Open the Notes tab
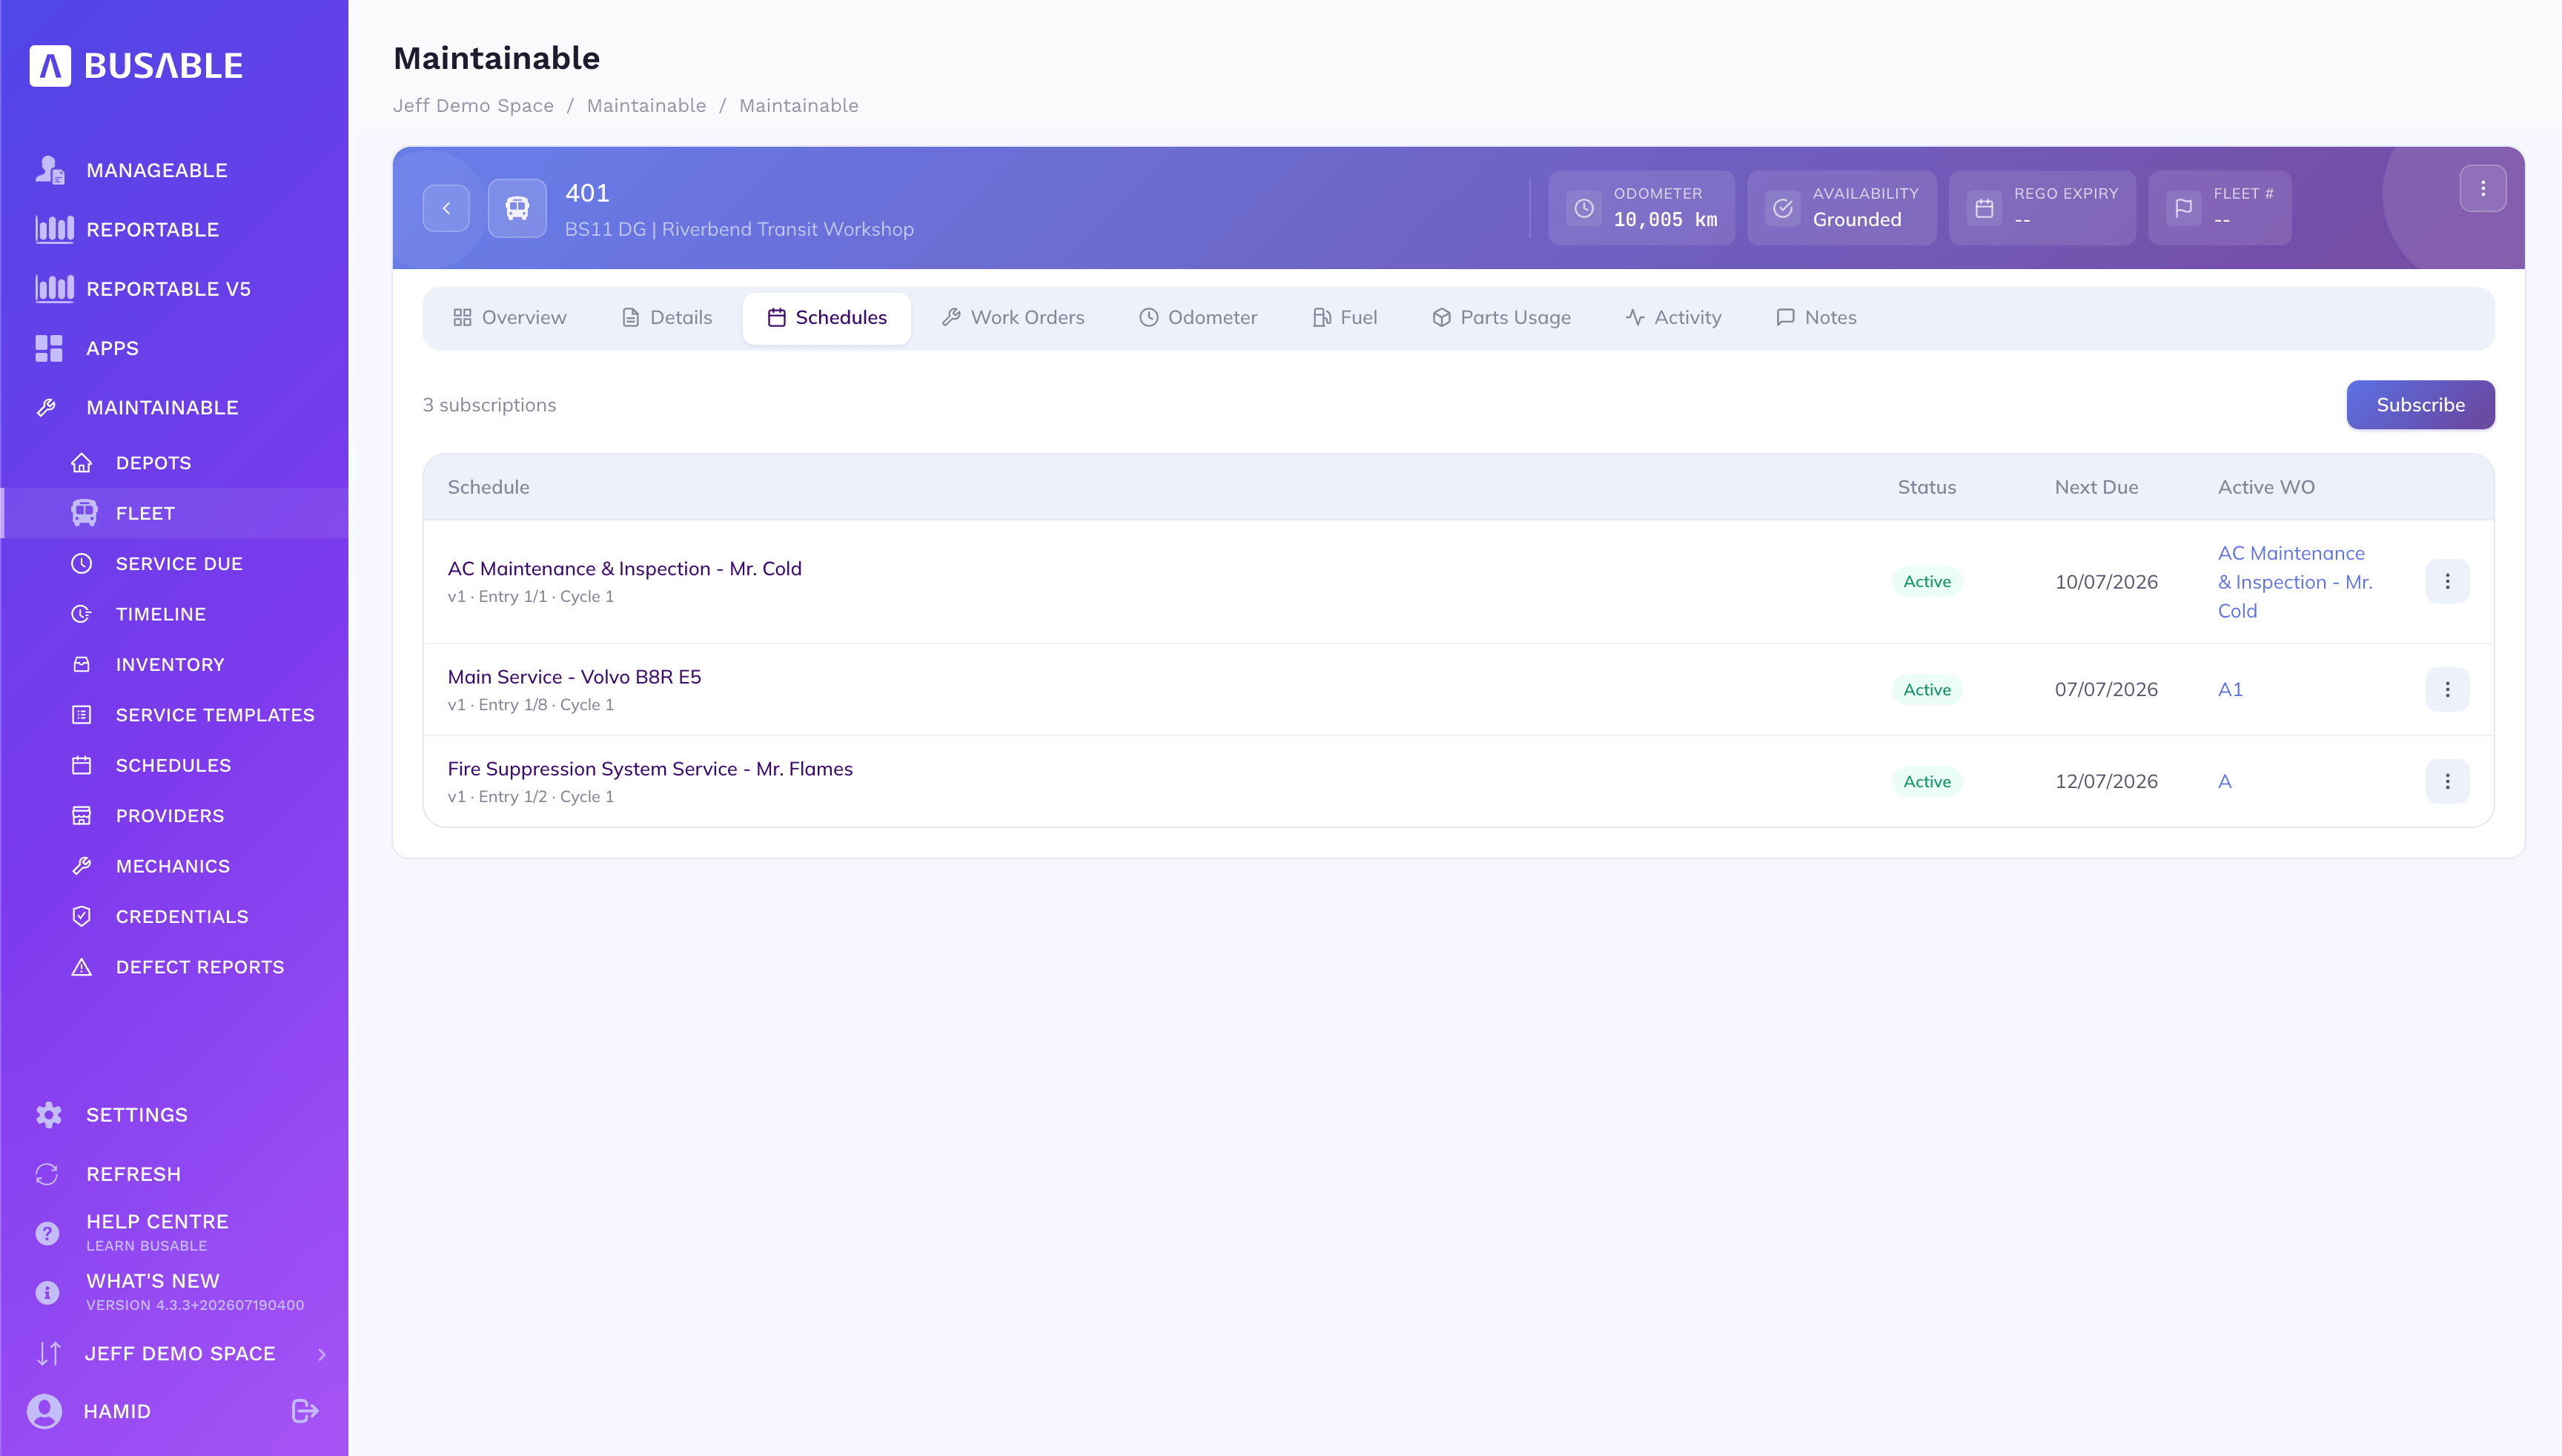The image size is (2562, 1456). (1816, 317)
